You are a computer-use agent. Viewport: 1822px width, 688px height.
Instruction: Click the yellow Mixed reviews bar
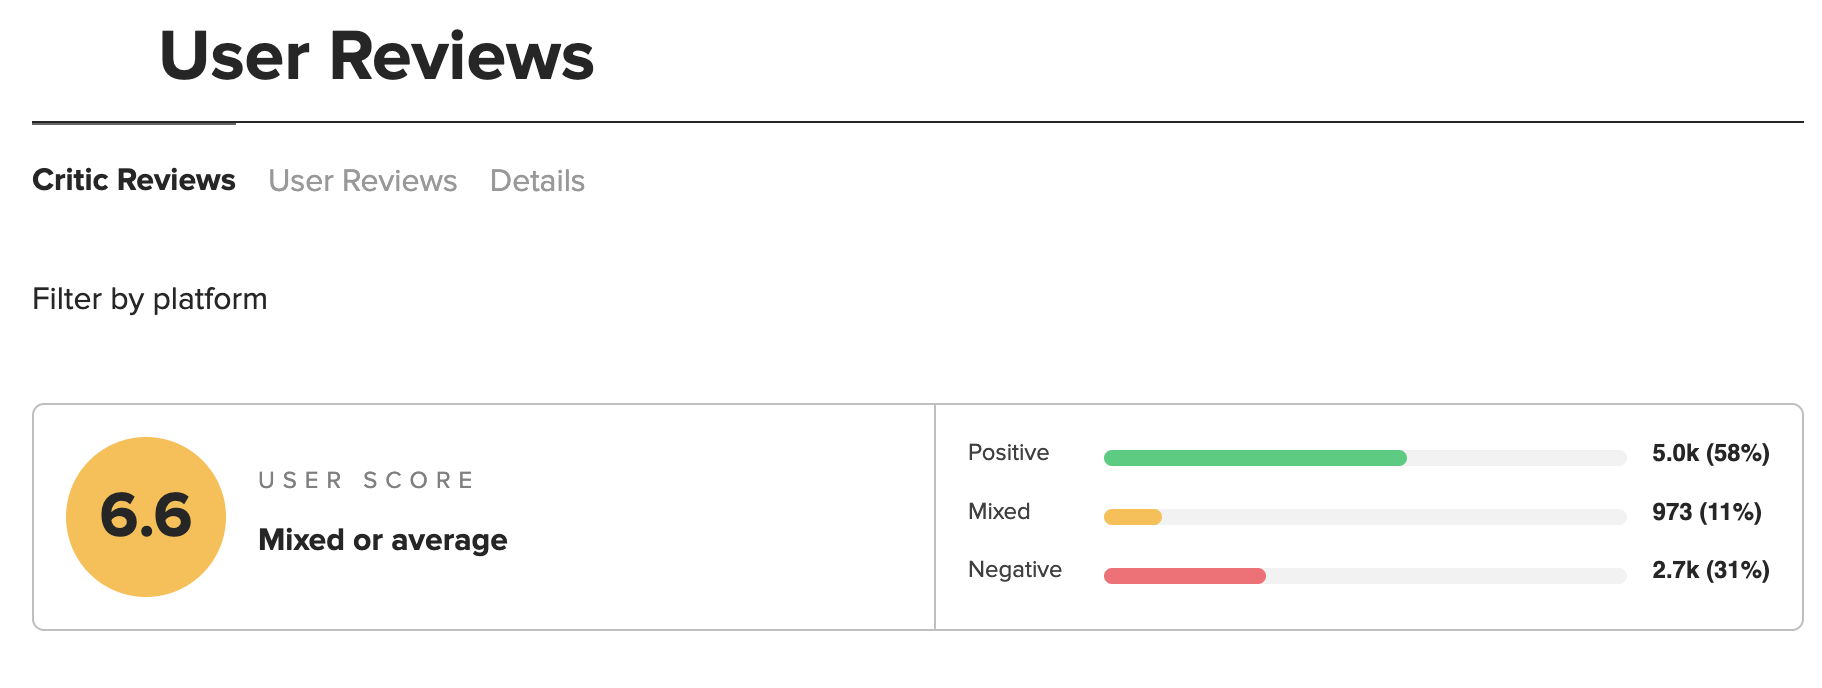pos(1132,517)
